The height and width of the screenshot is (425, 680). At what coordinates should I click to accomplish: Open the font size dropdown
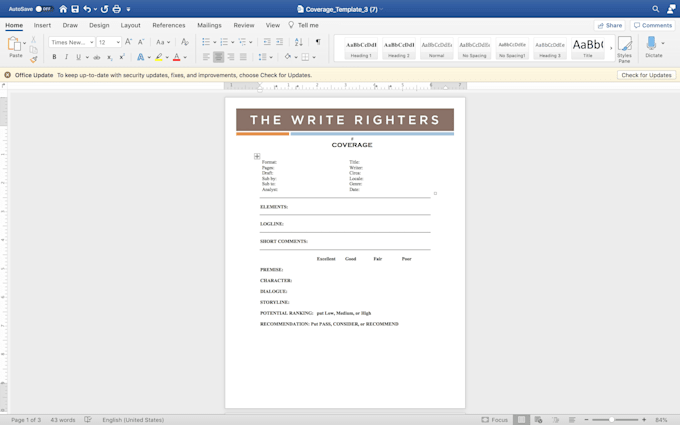[x=118, y=42]
